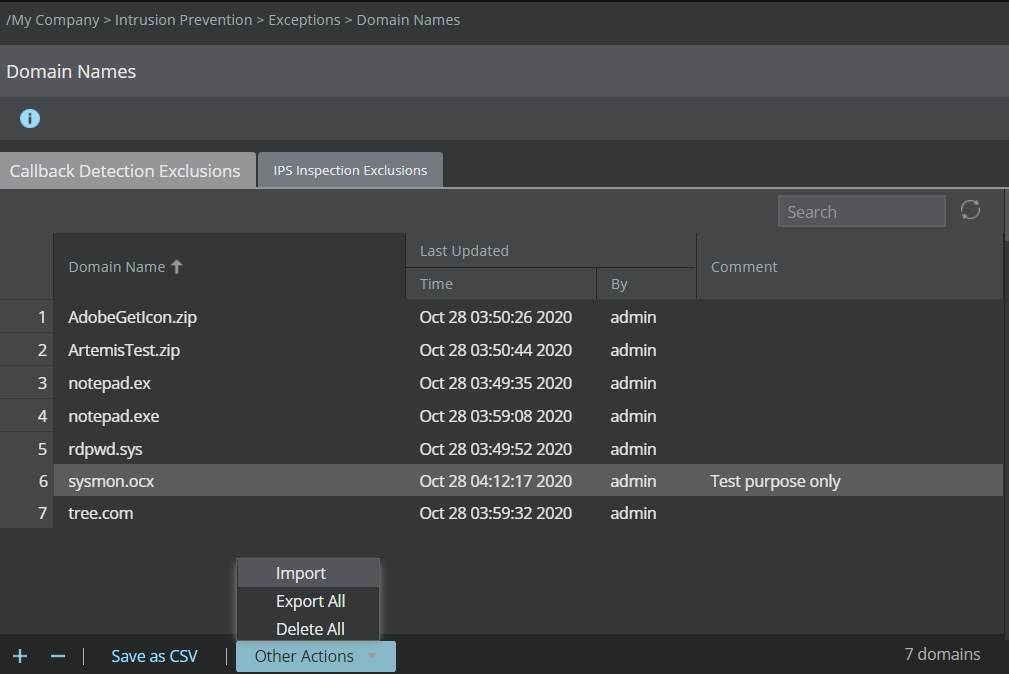This screenshot has height=674, width=1009.
Task: Choose Import from the actions menu
Action: (x=308, y=573)
